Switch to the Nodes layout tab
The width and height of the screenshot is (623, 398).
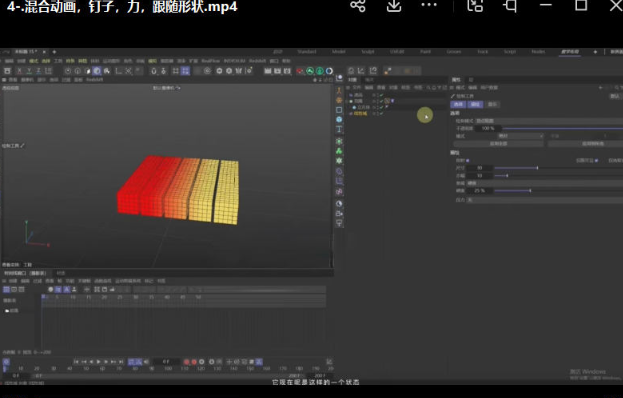pos(538,52)
